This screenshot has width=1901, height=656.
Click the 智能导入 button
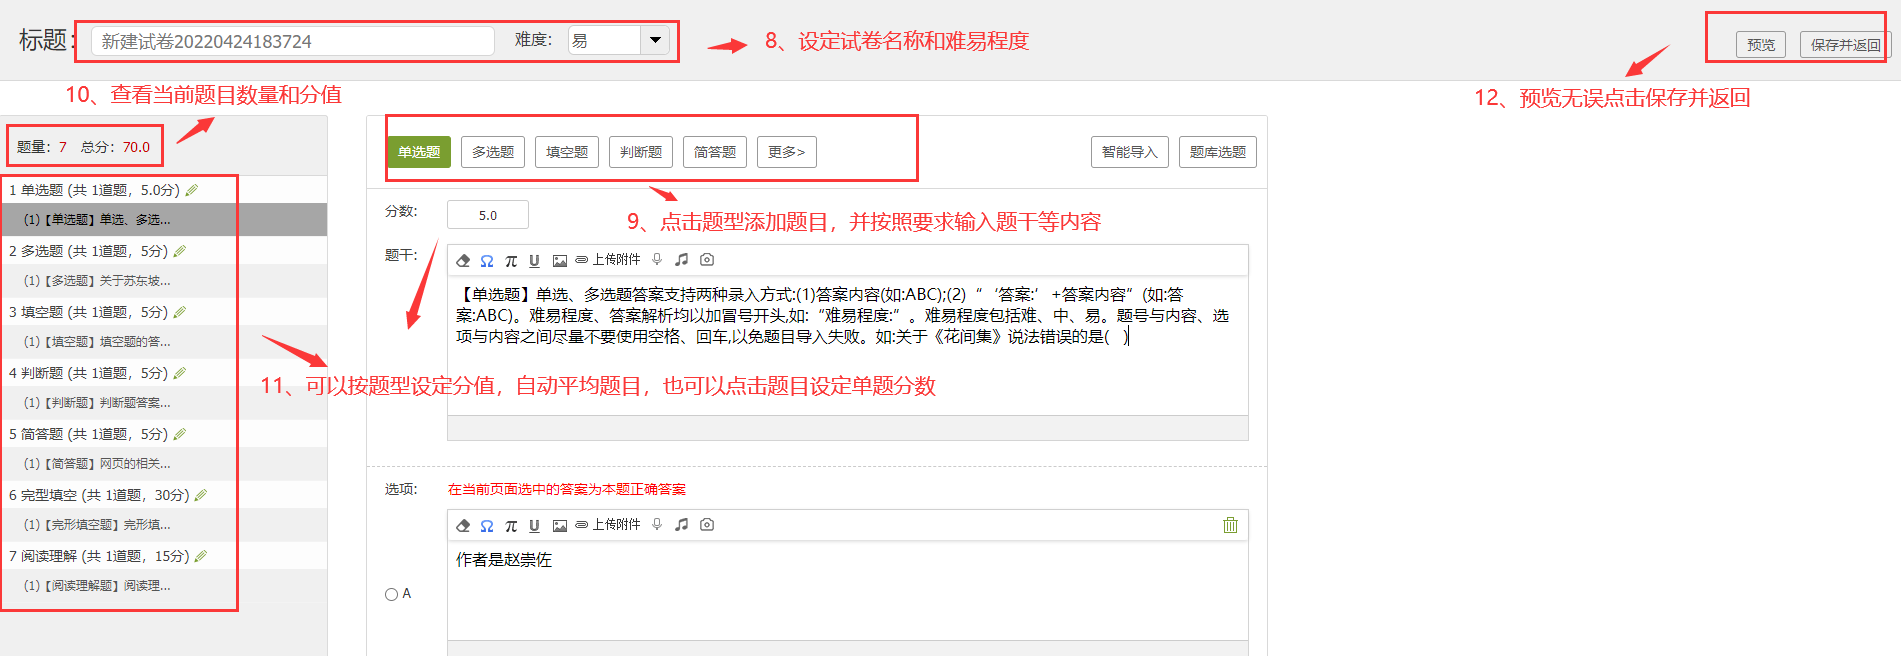point(1130,152)
